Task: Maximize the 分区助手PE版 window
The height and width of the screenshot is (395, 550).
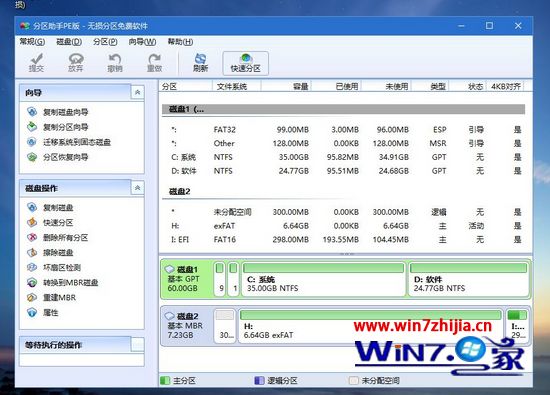Action: coord(489,26)
